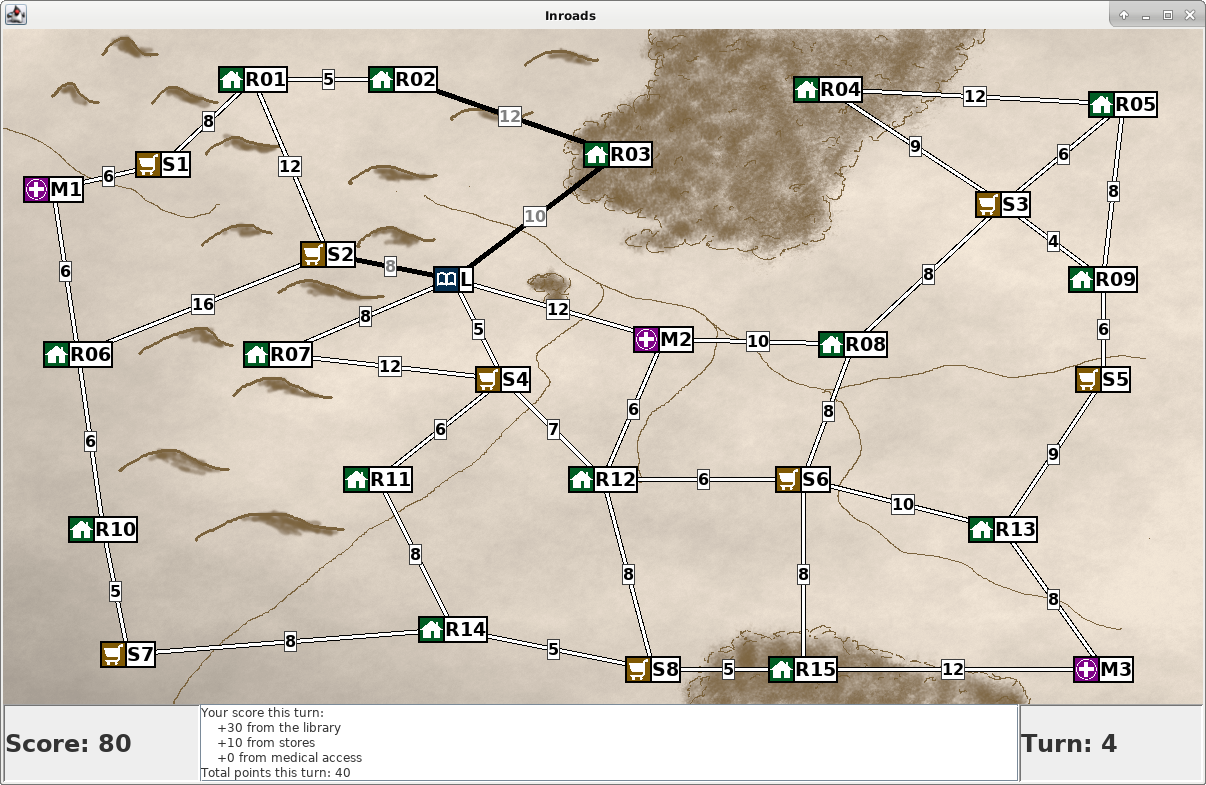Select the M3 medical center icon
Screen dimensions: 1206x785
tap(1087, 669)
